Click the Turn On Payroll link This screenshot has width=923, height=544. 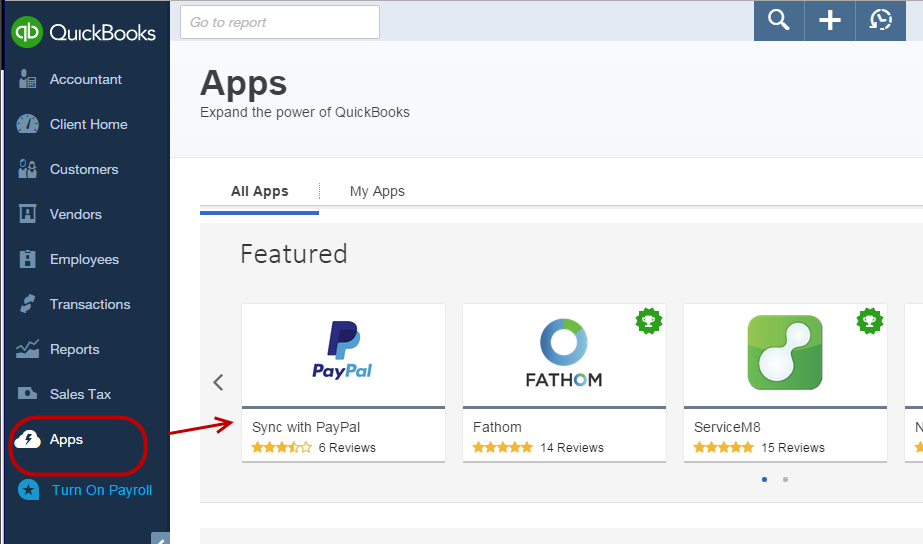(x=102, y=490)
